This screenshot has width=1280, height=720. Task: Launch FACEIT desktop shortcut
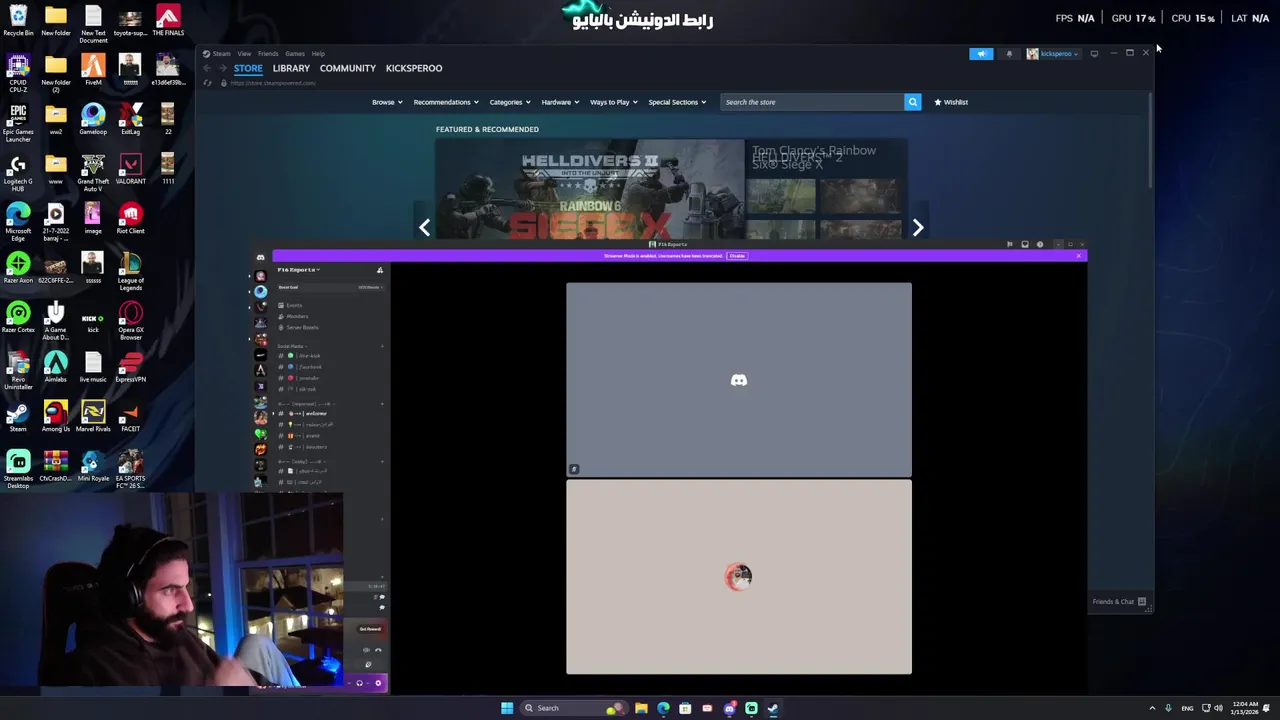coord(130,416)
